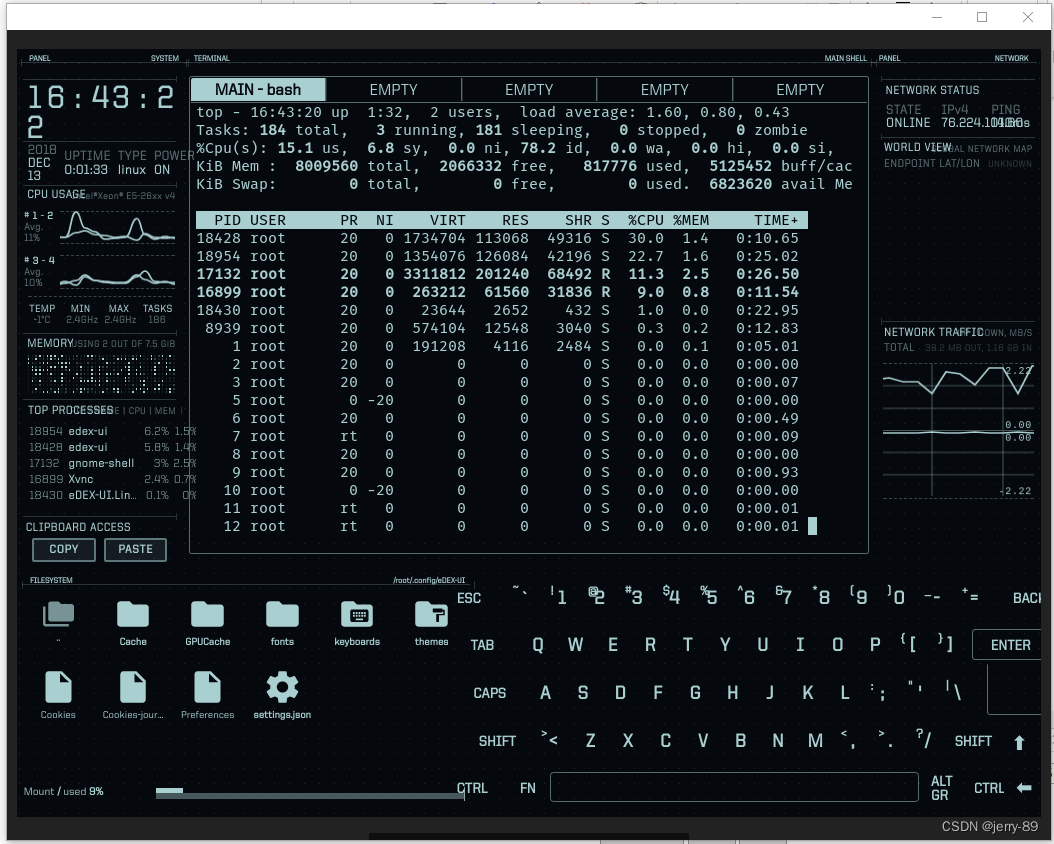Click the keyboard text input field

(x=734, y=787)
